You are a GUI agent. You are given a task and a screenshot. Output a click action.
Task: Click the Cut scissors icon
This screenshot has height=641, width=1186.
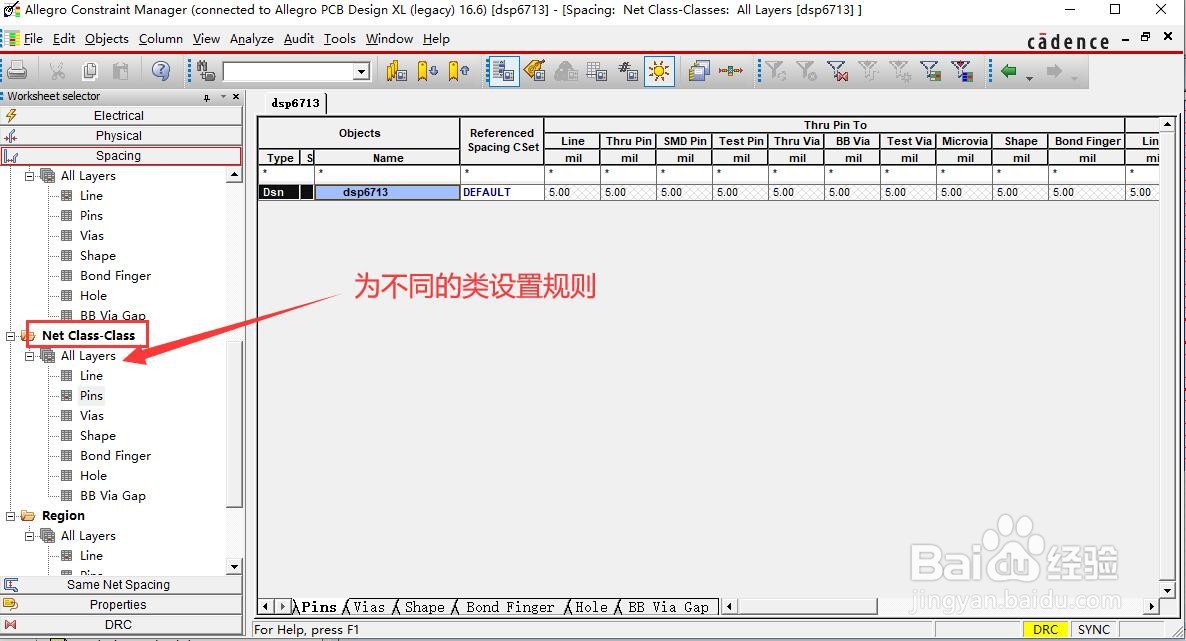(57, 71)
